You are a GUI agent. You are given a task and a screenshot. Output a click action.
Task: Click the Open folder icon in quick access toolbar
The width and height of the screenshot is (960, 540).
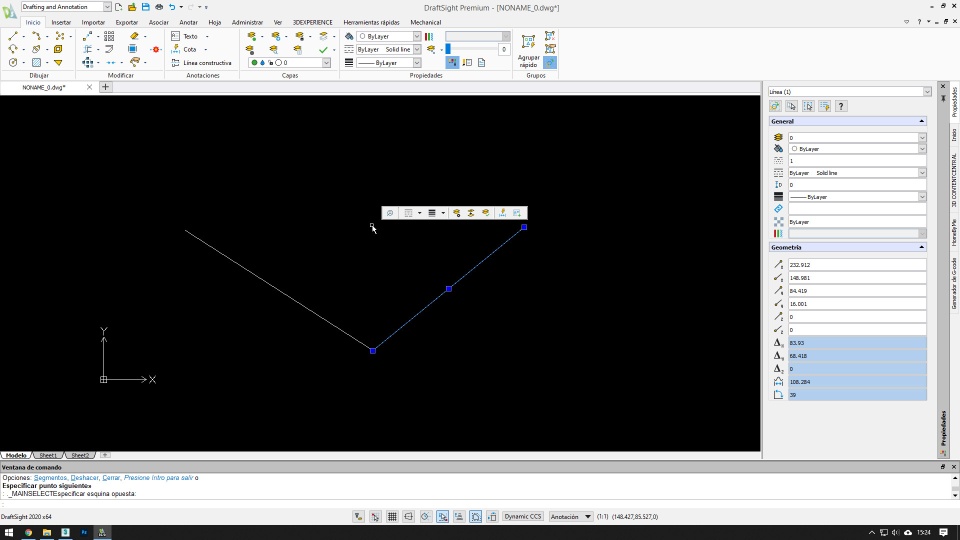pos(132,7)
